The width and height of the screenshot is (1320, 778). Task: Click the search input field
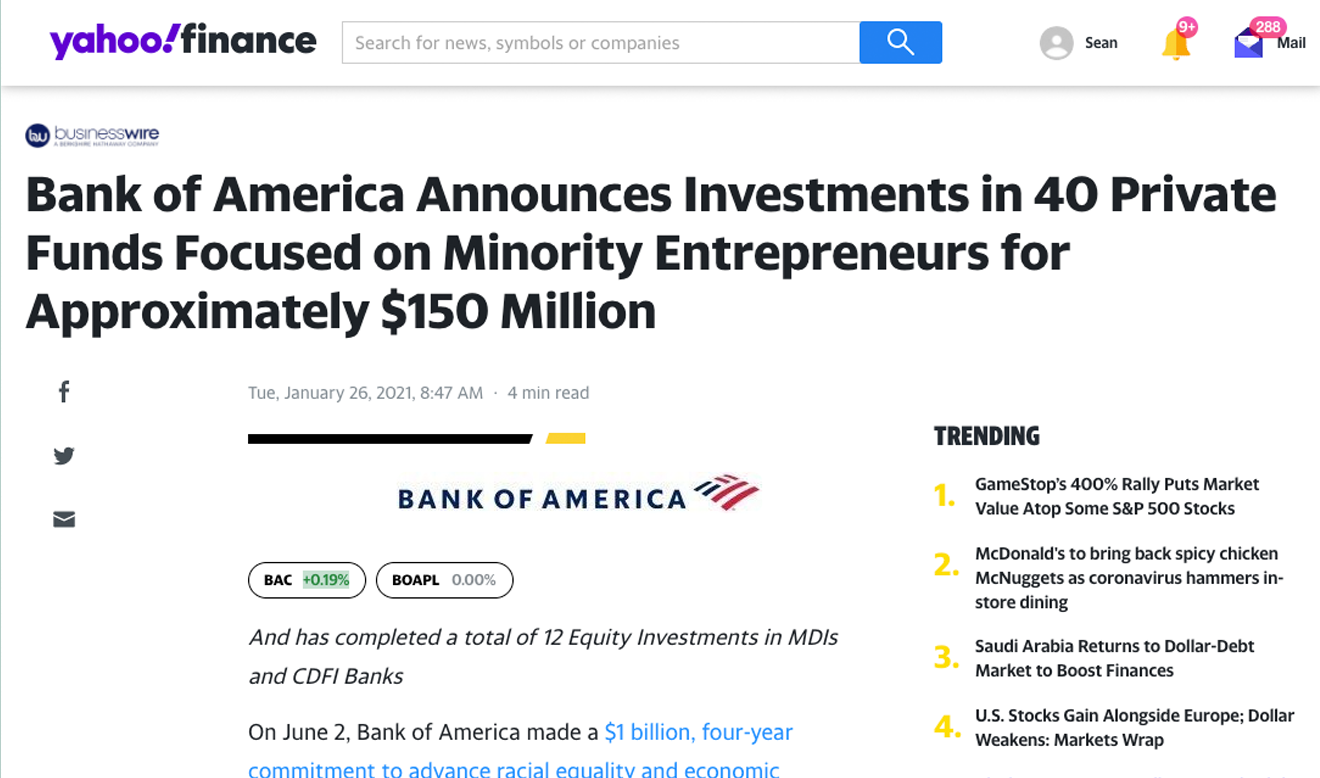point(600,43)
